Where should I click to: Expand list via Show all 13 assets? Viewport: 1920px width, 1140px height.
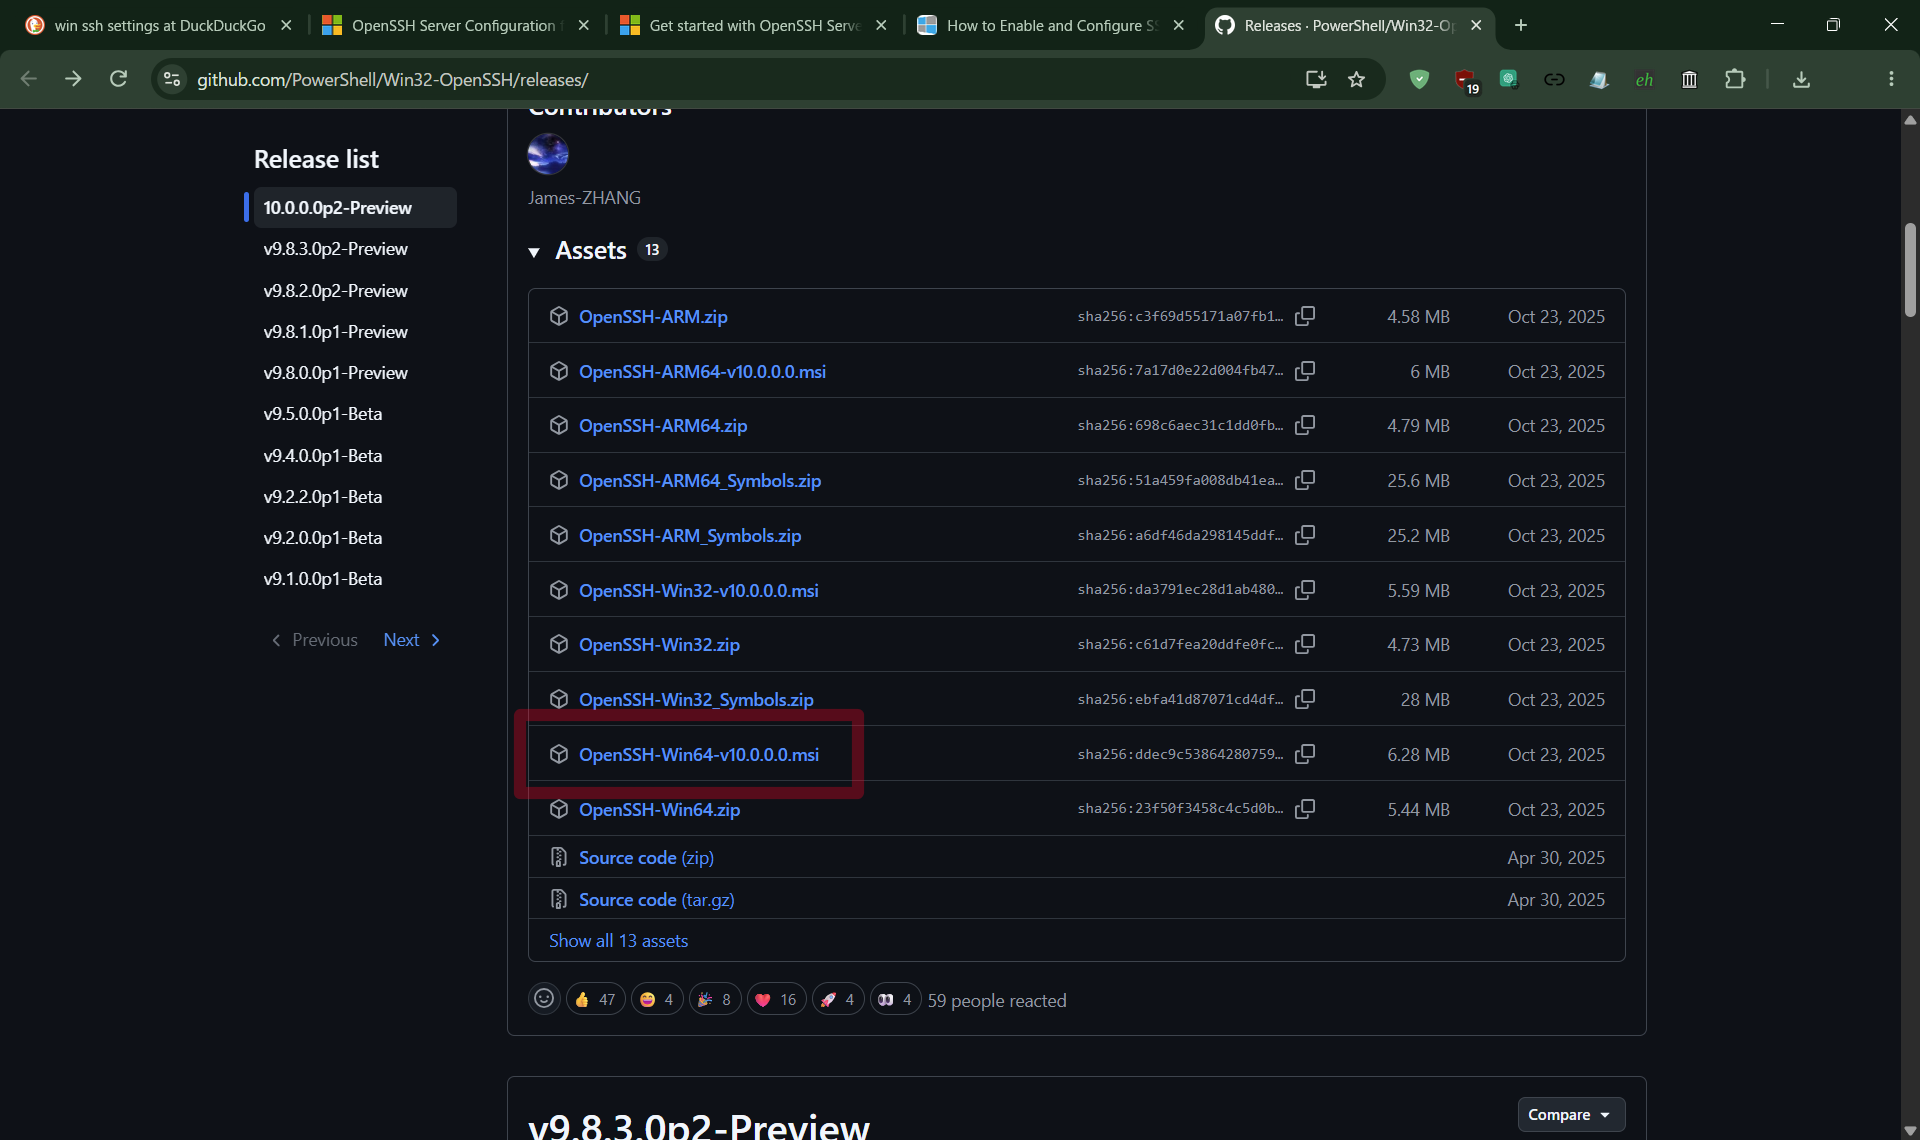[x=618, y=940]
